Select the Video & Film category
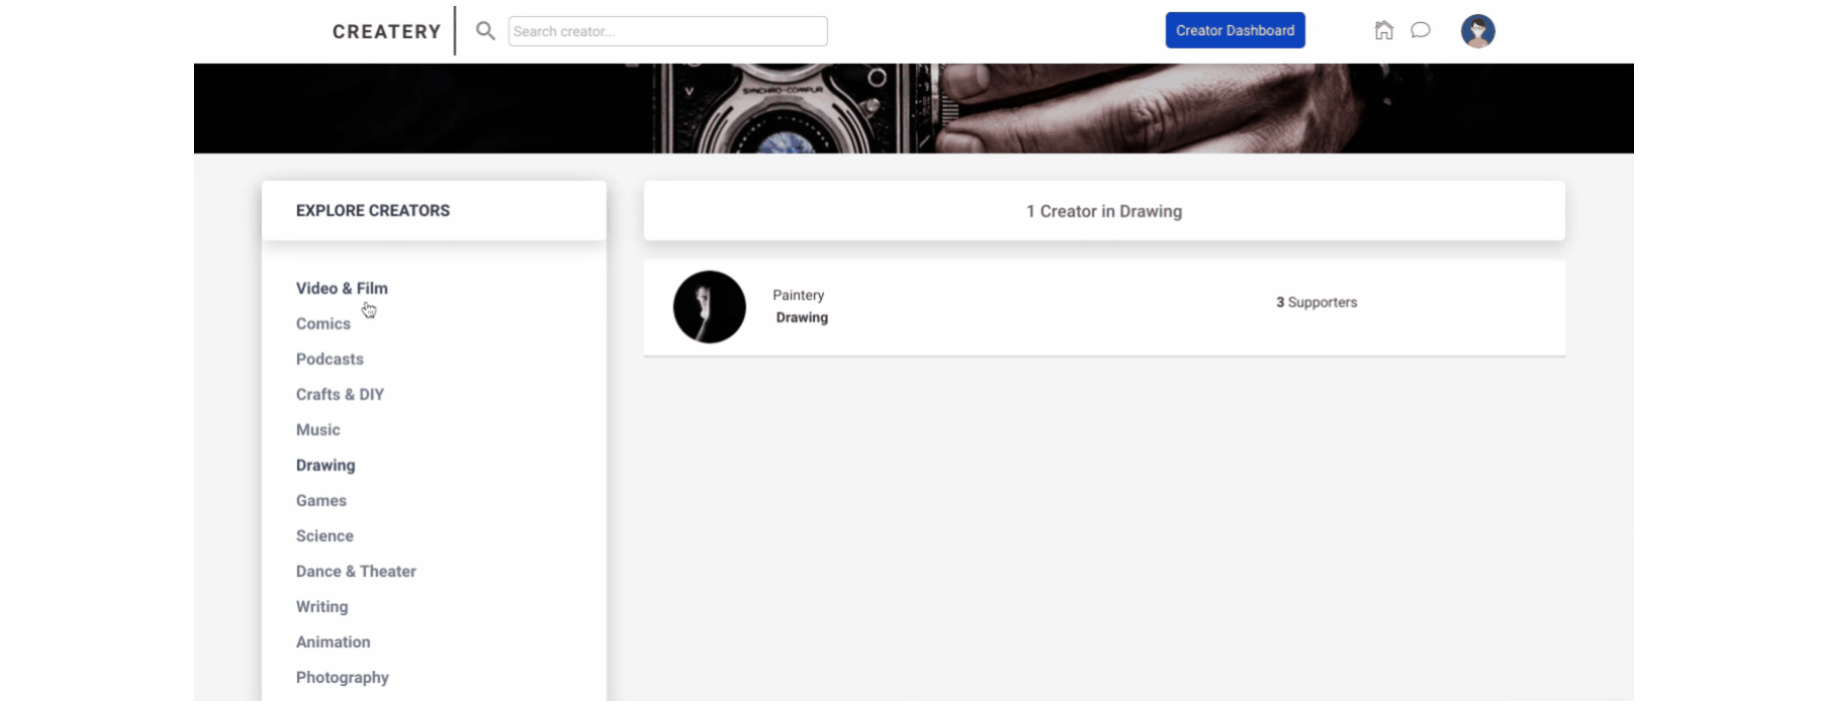 (x=342, y=288)
